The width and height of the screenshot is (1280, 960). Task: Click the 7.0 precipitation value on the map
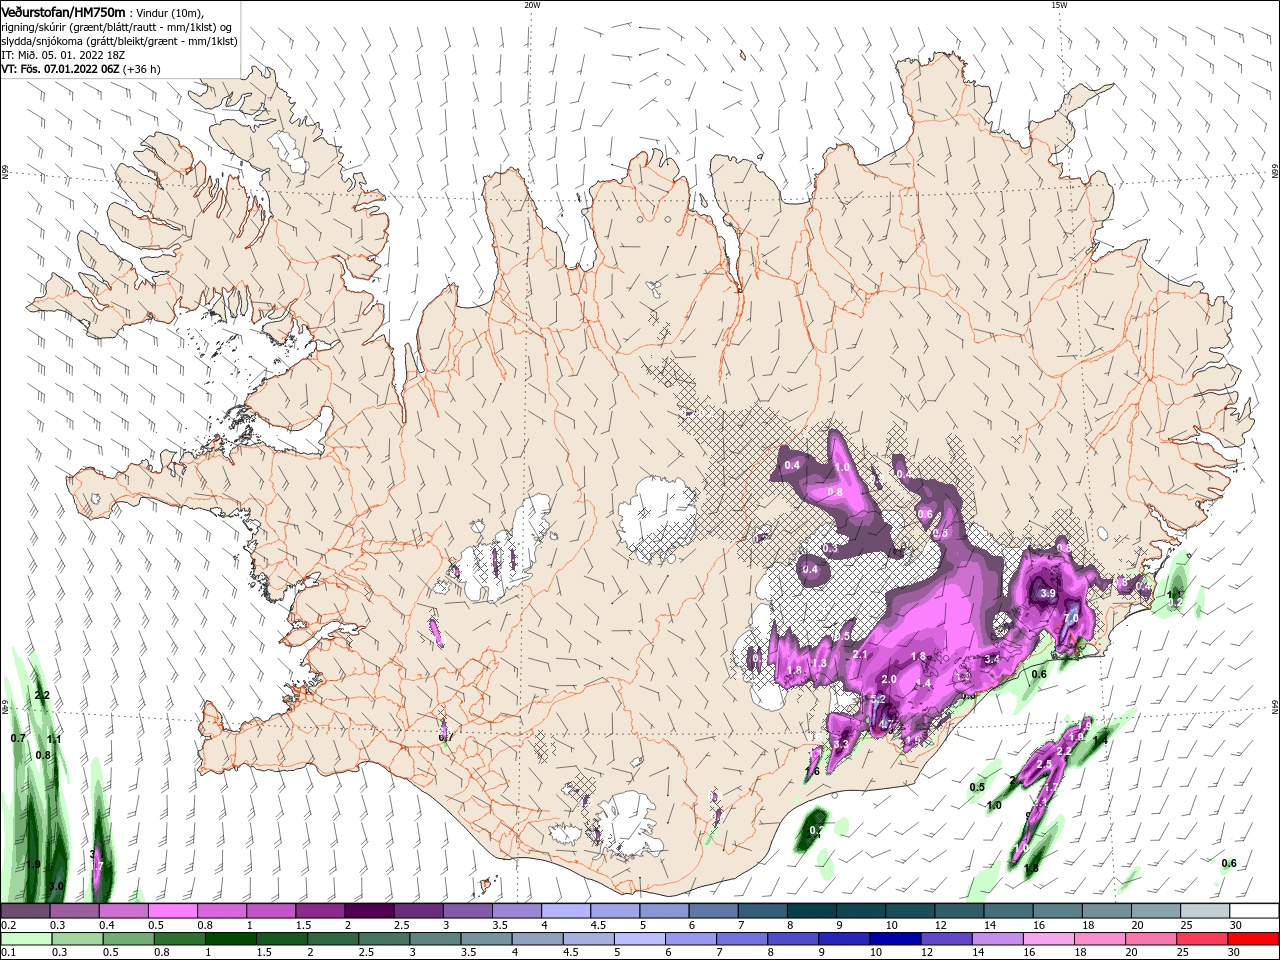1071,618
